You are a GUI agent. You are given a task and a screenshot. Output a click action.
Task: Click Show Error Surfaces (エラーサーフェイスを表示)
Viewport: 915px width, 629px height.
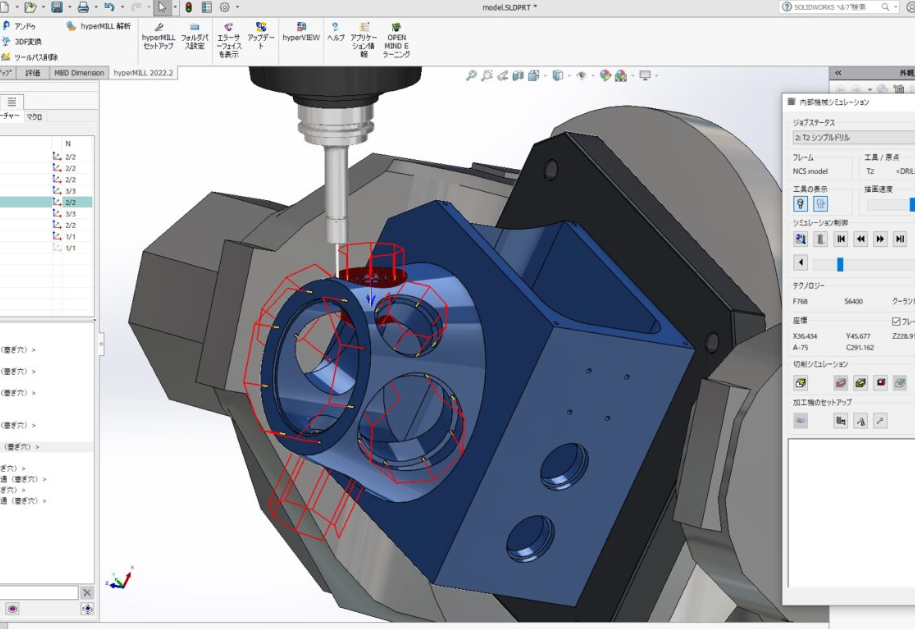click(x=228, y=40)
